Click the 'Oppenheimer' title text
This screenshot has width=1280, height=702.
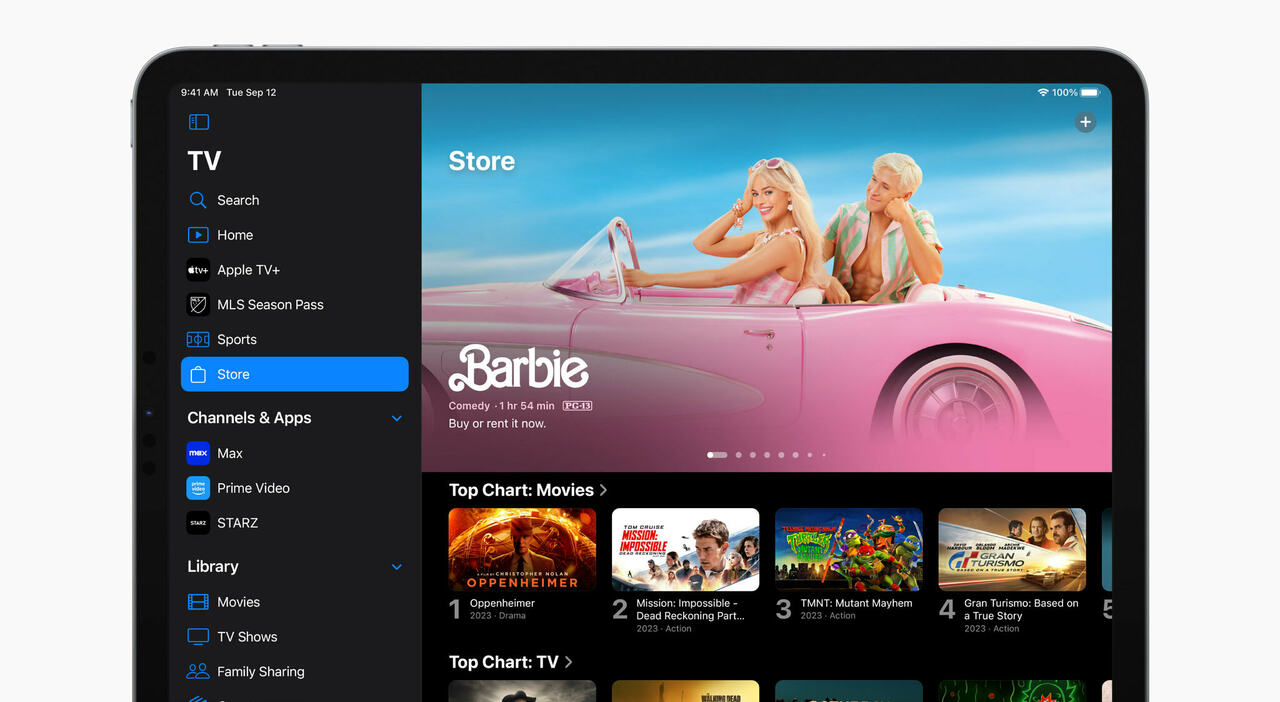pyautogui.click(x=502, y=603)
